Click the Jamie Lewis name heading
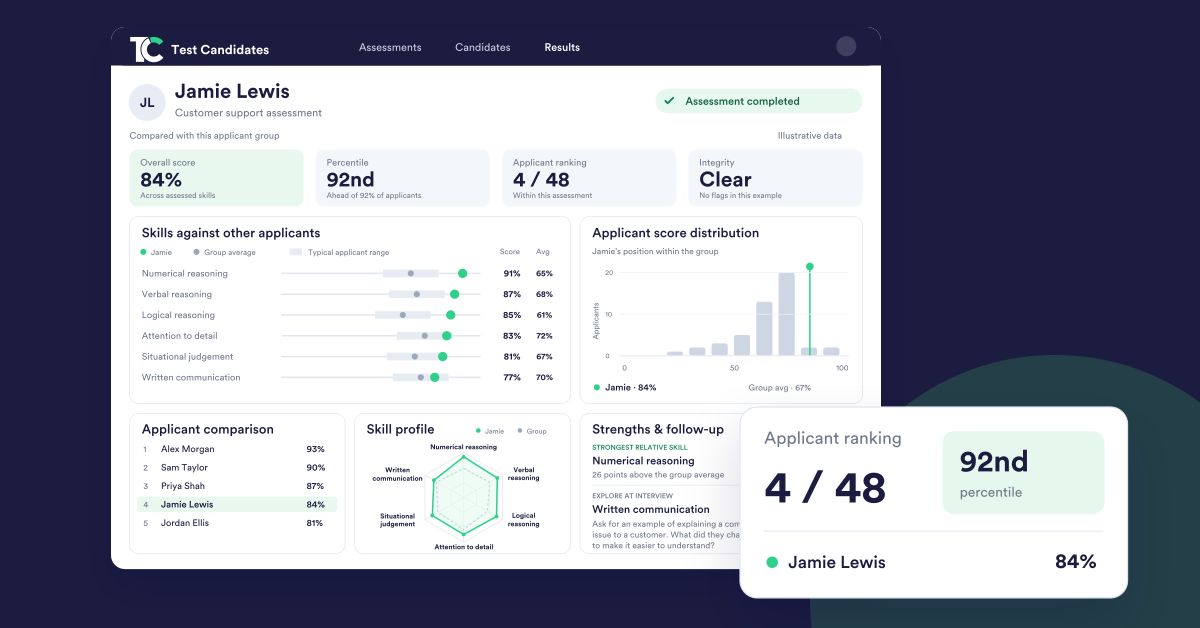Screen dimensions: 1200x628 click(x=232, y=91)
